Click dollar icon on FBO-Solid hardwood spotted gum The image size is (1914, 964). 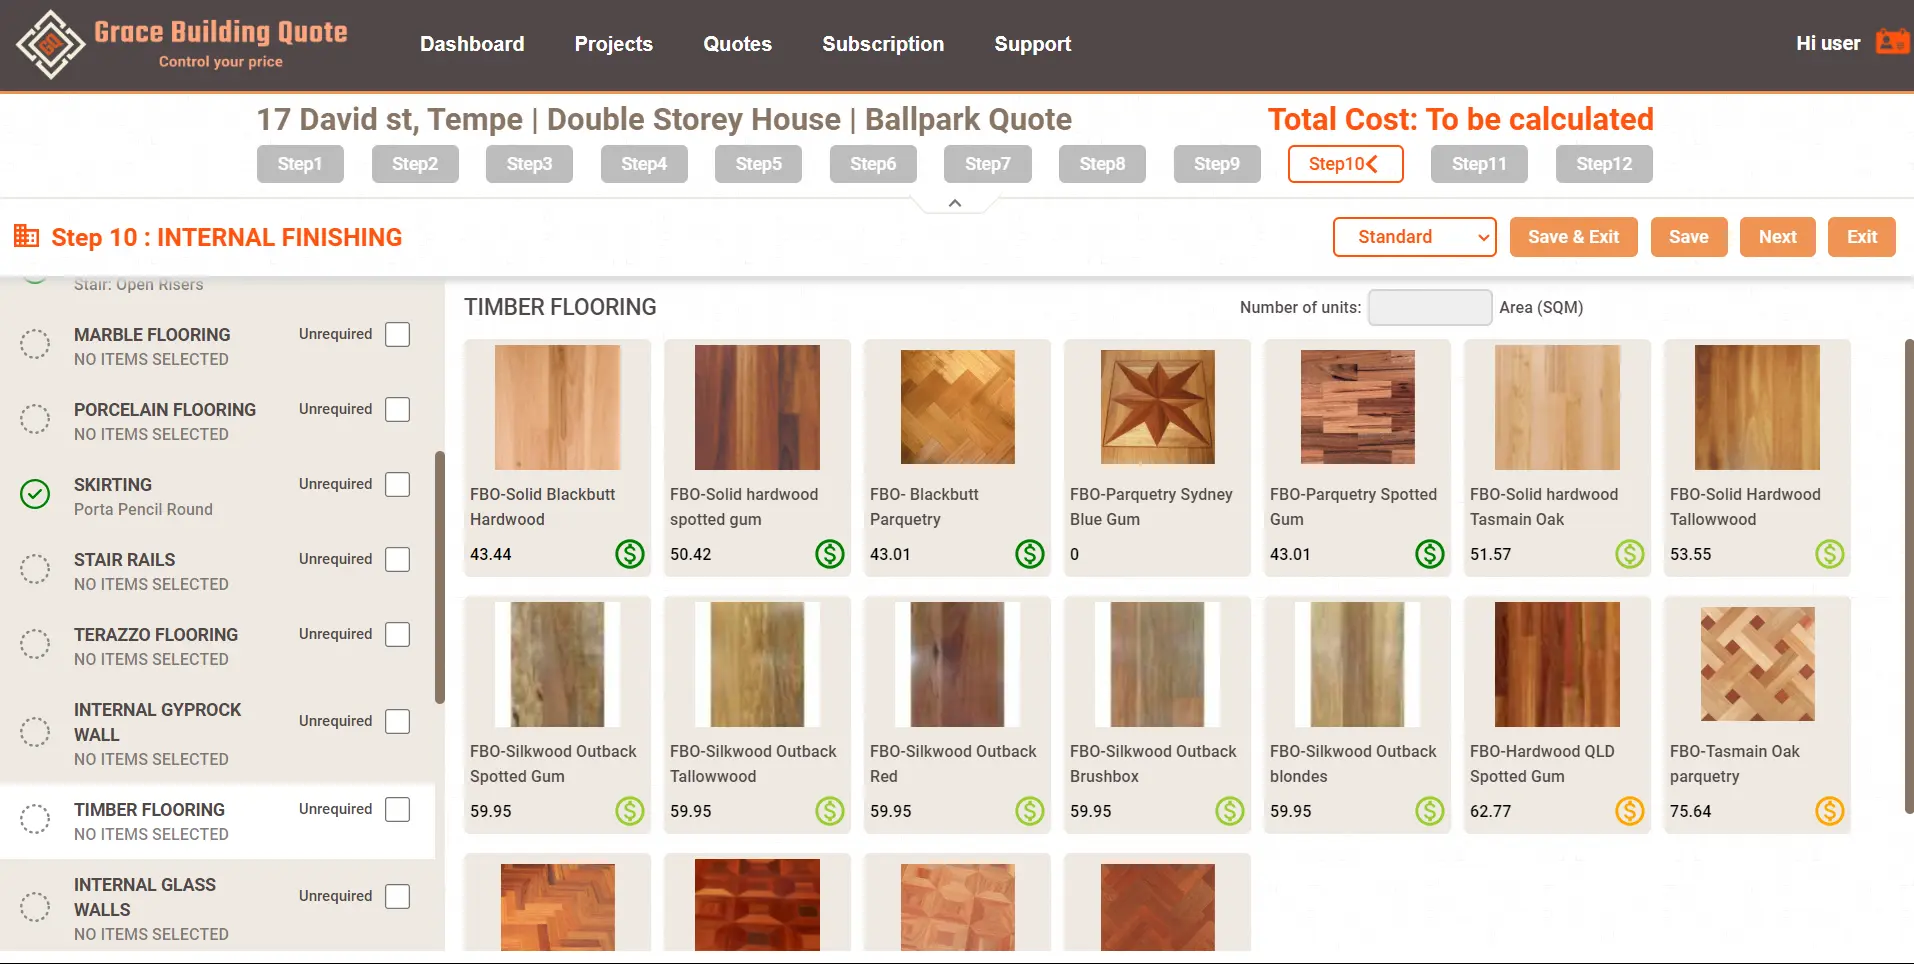[x=829, y=554]
